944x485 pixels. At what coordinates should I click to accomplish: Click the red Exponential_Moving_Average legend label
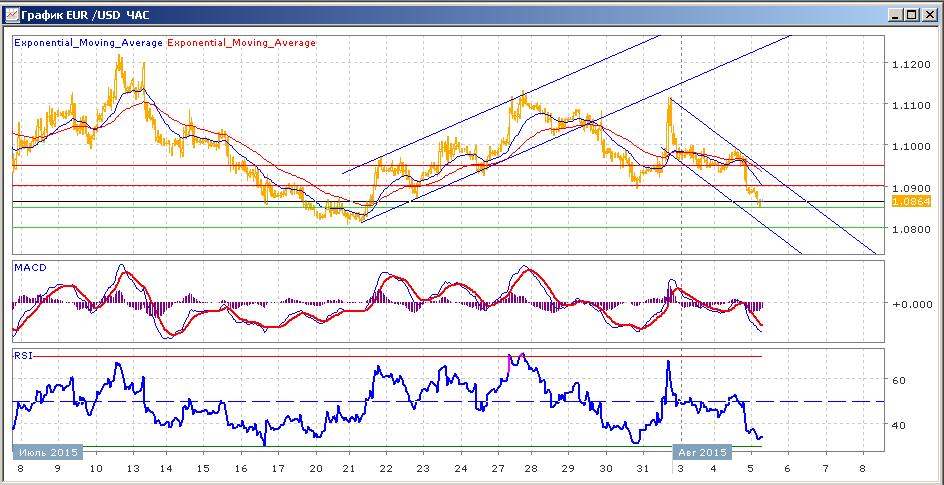click(x=241, y=43)
